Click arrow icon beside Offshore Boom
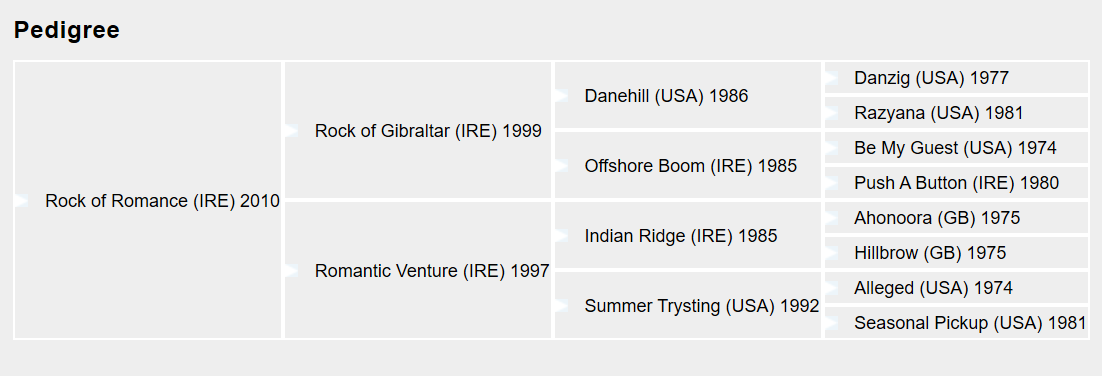 pyautogui.click(x=561, y=166)
